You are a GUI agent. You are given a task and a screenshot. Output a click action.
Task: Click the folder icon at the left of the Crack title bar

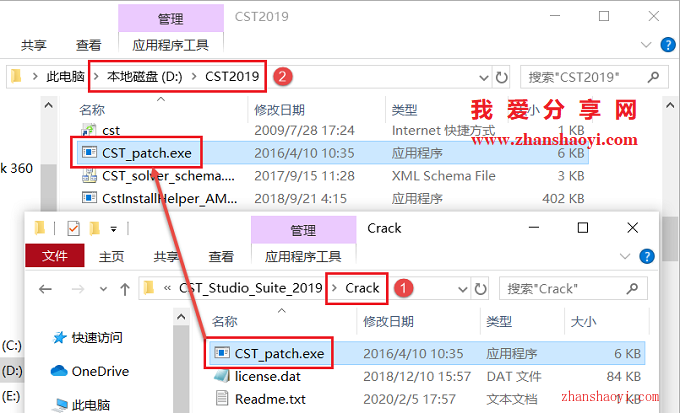tap(40, 228)
